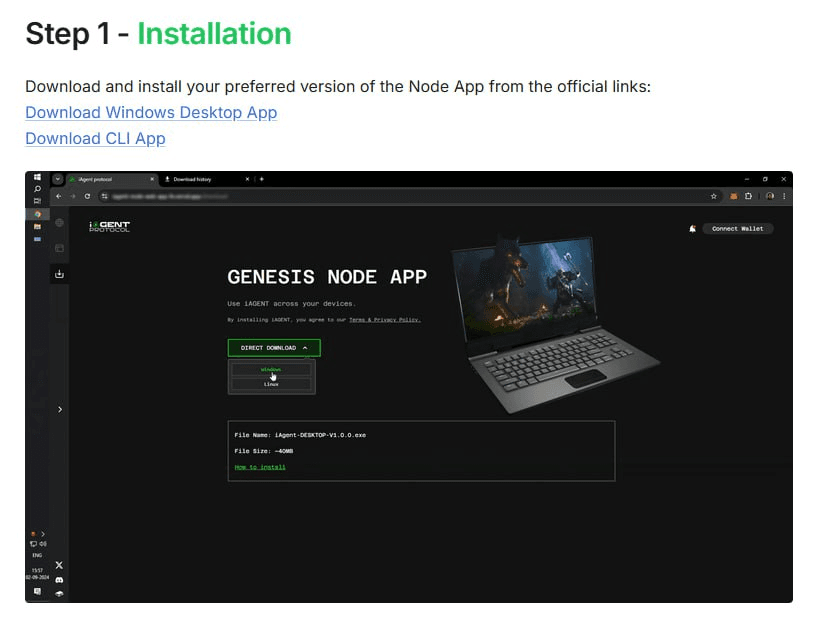Click the globe icon in the site sidebar
Image resolution: width=816 pixels, height=627 pixels.
(x=59, y=223)
